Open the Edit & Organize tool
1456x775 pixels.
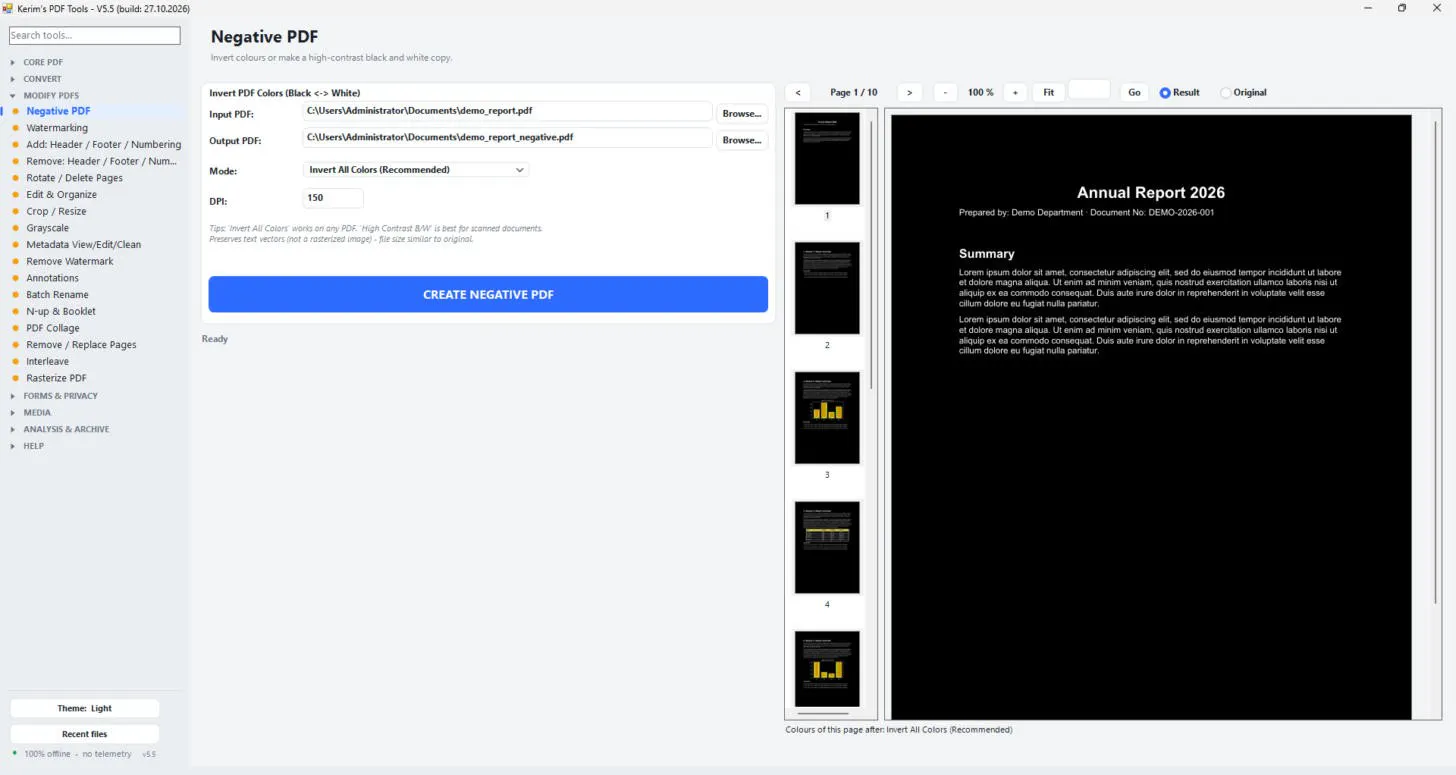coord(61,195)
